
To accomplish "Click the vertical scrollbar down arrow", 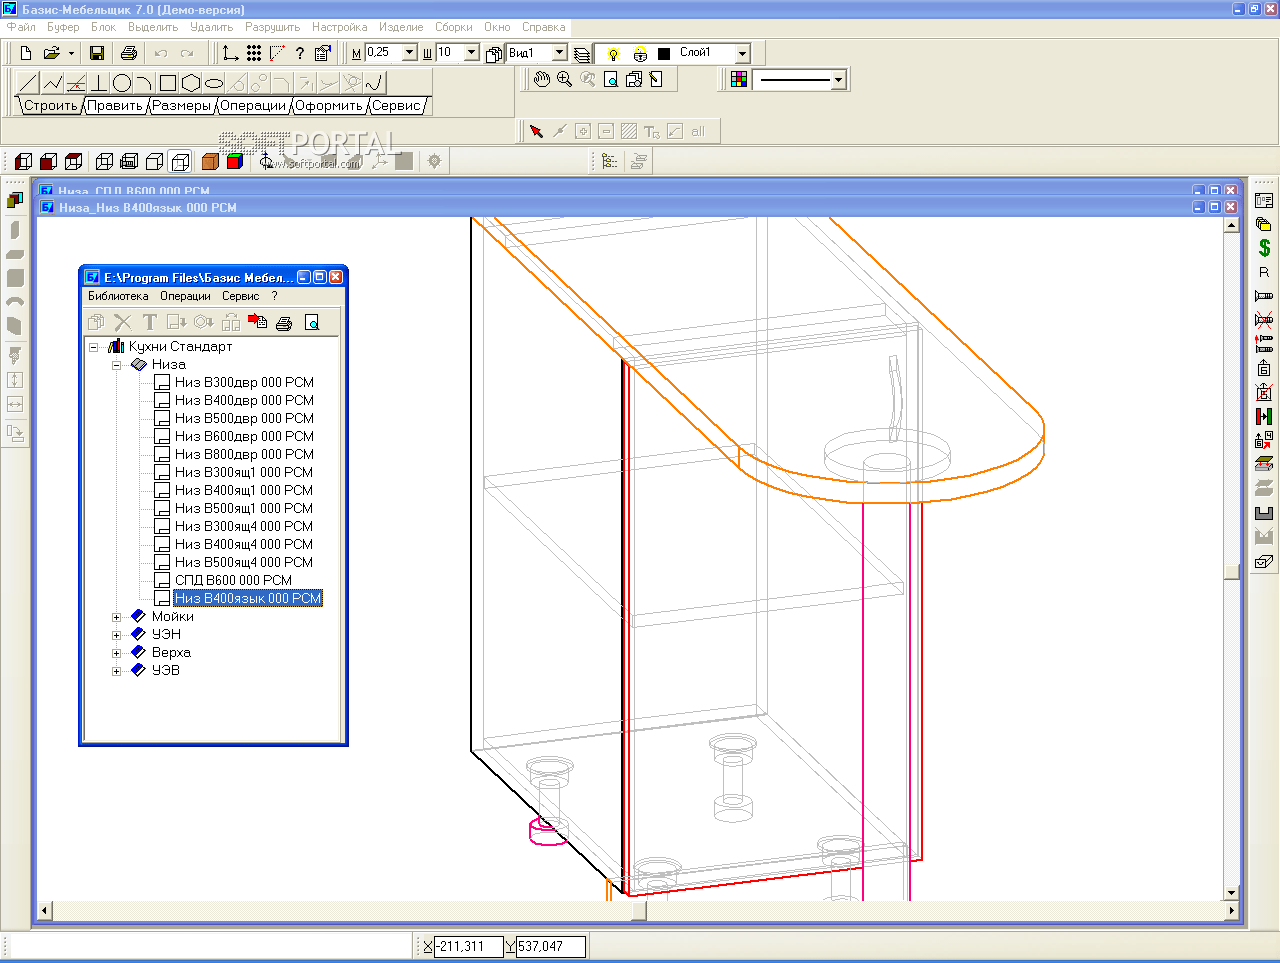I will [1232, 893].
